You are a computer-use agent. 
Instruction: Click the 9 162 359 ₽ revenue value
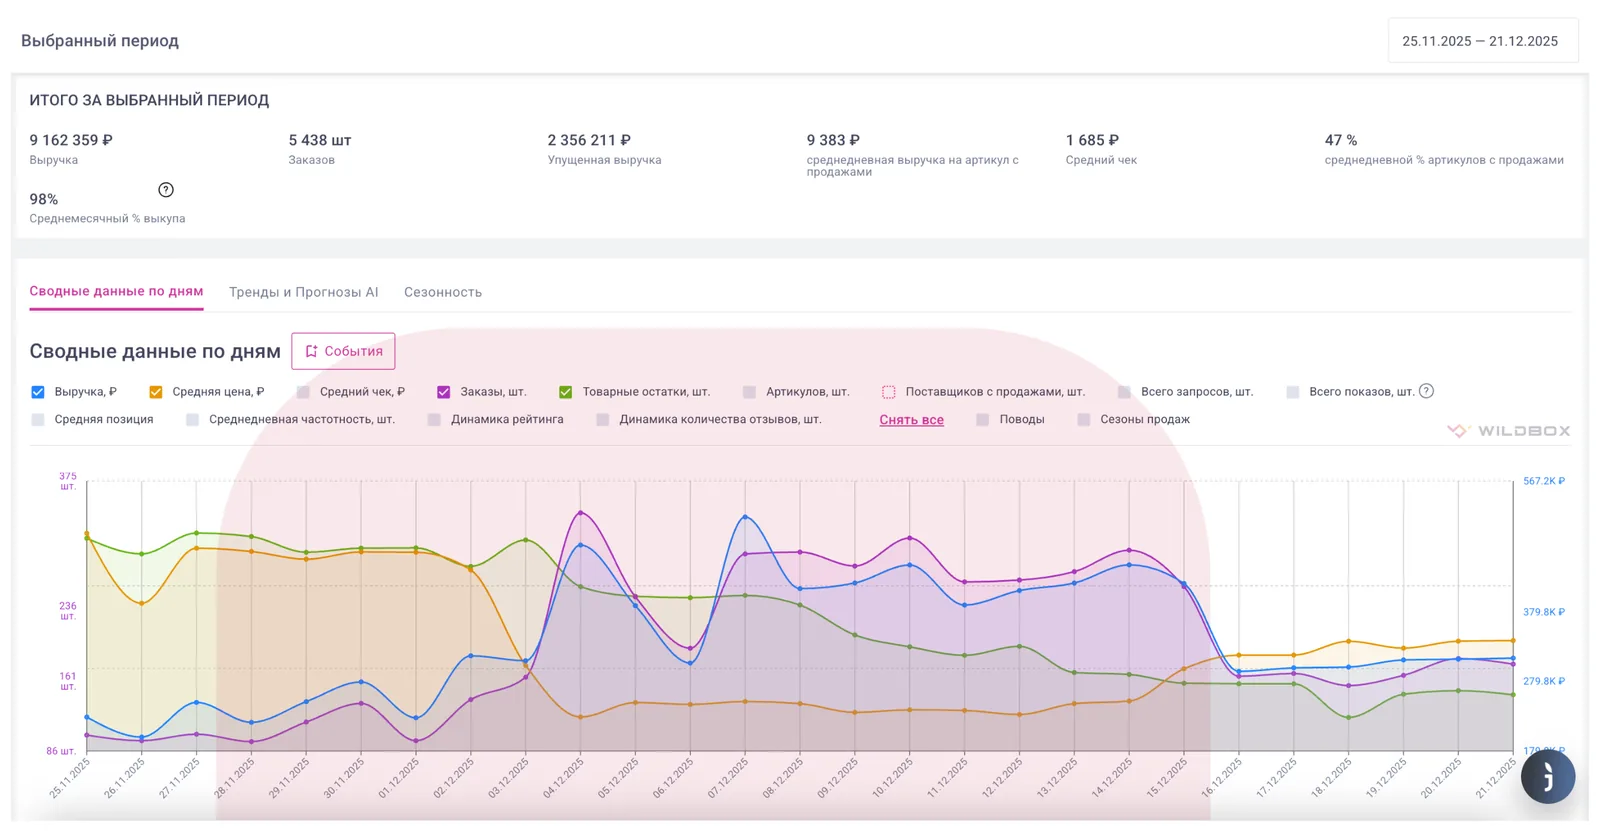coord(71,140)
